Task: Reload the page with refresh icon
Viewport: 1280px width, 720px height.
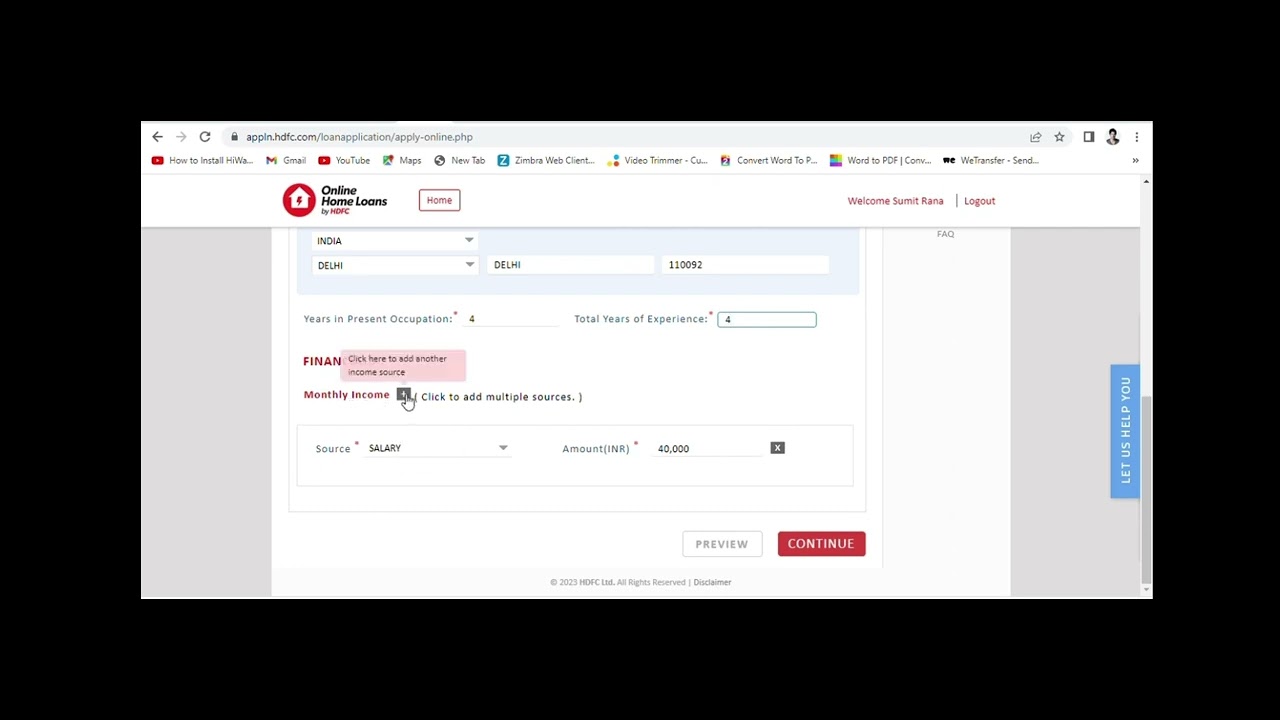Action: click(x=205, y=137)
